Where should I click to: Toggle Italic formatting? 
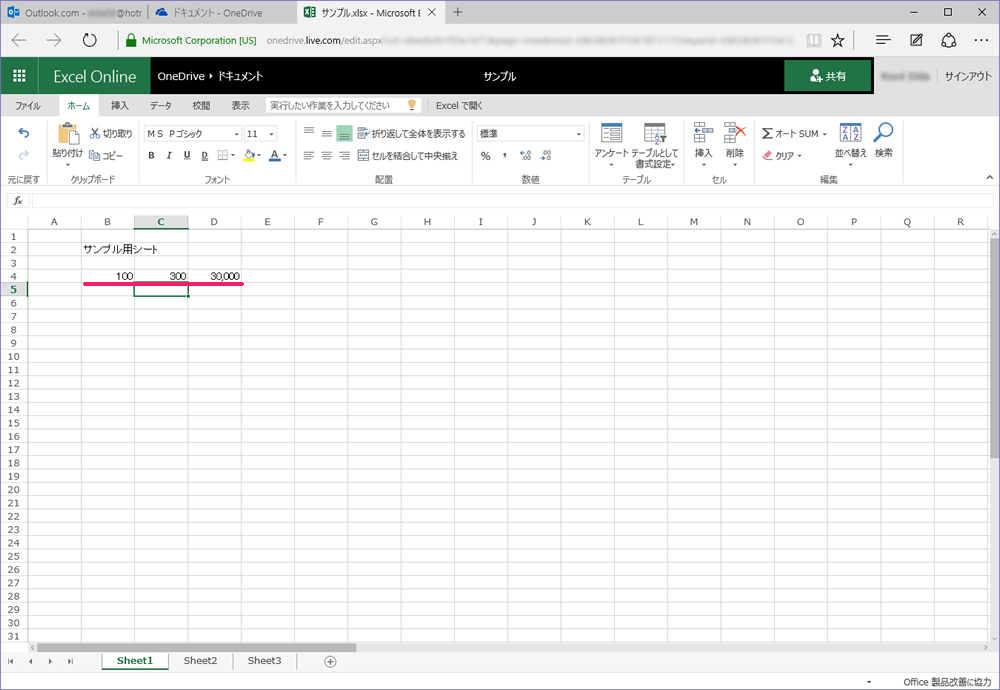(x=169, y=155)
